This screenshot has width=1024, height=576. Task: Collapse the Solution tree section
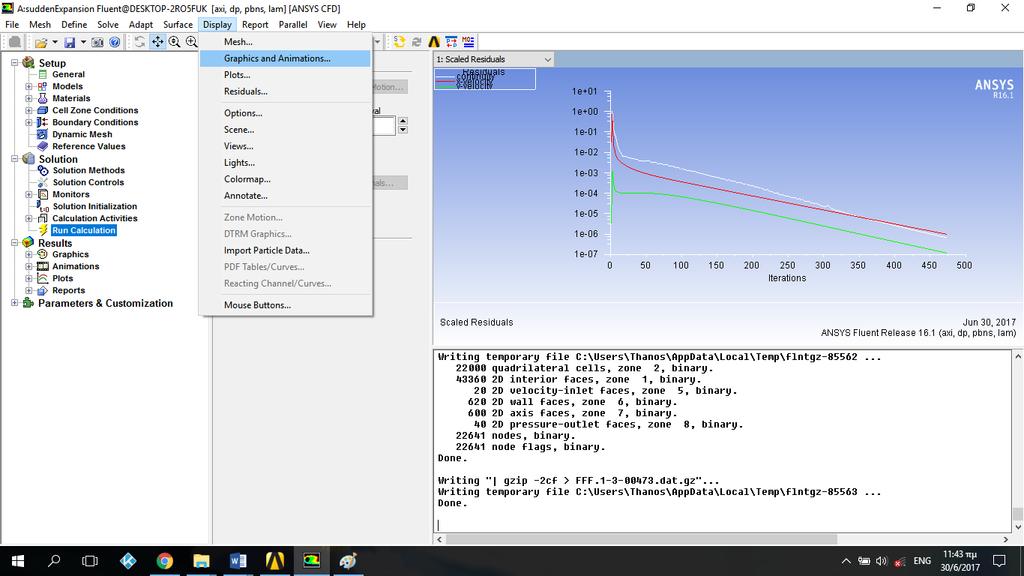[14, 159]
